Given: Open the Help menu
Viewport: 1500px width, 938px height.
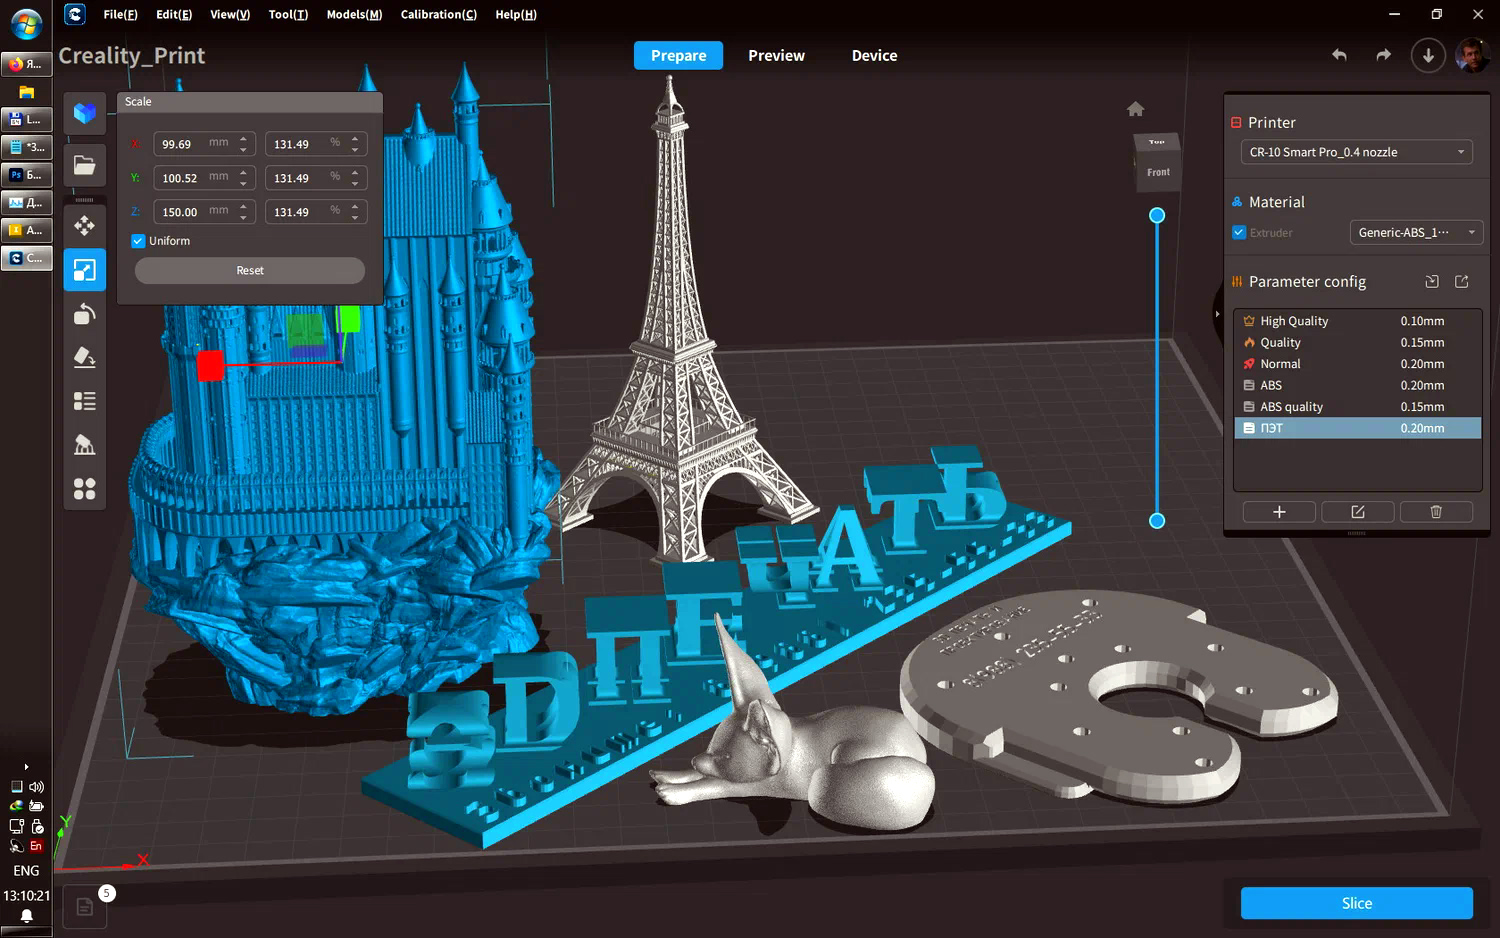Looking at the screenshot, I should 516,14.
